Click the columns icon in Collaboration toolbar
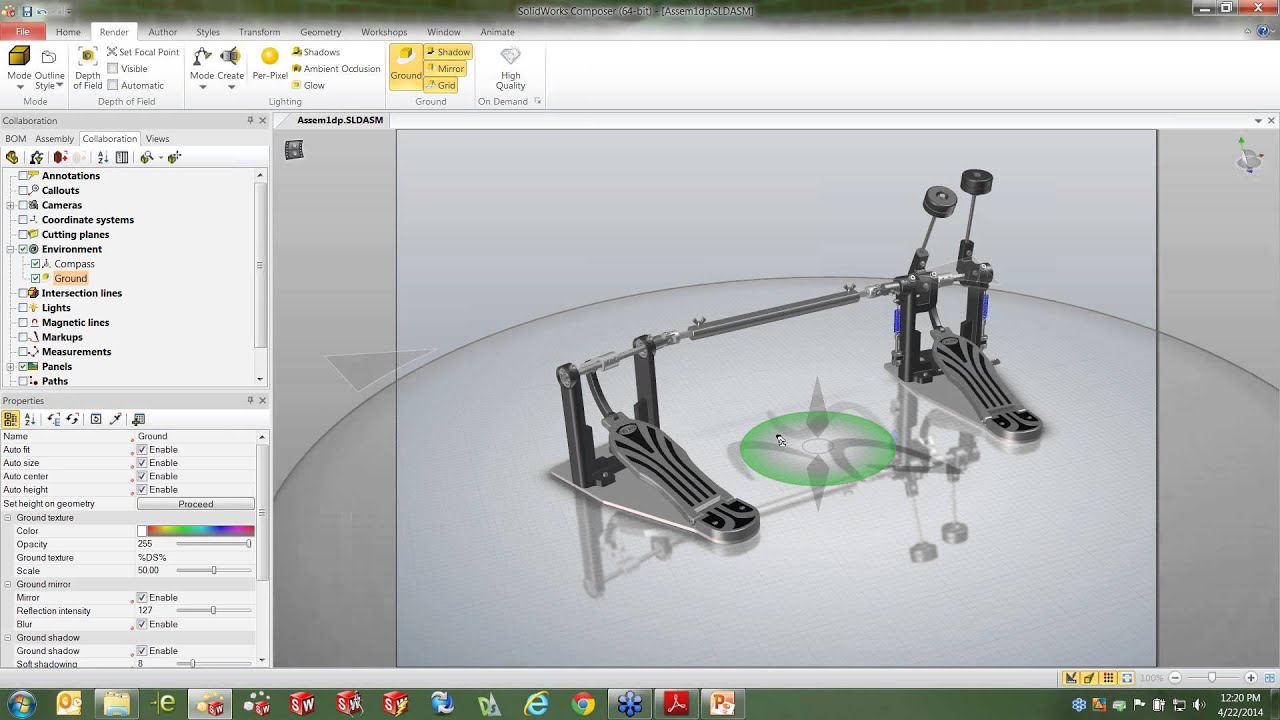 click(x=122, y=157)
